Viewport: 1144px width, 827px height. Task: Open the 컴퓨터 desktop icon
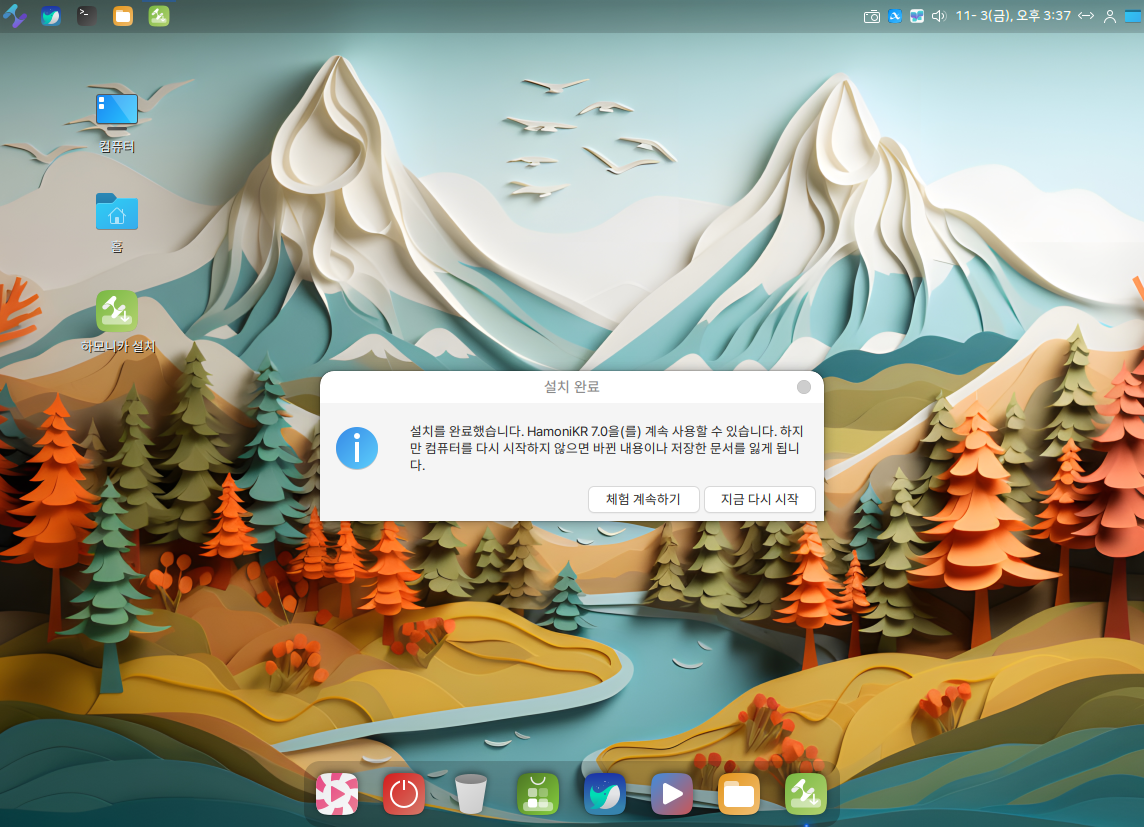117,112
